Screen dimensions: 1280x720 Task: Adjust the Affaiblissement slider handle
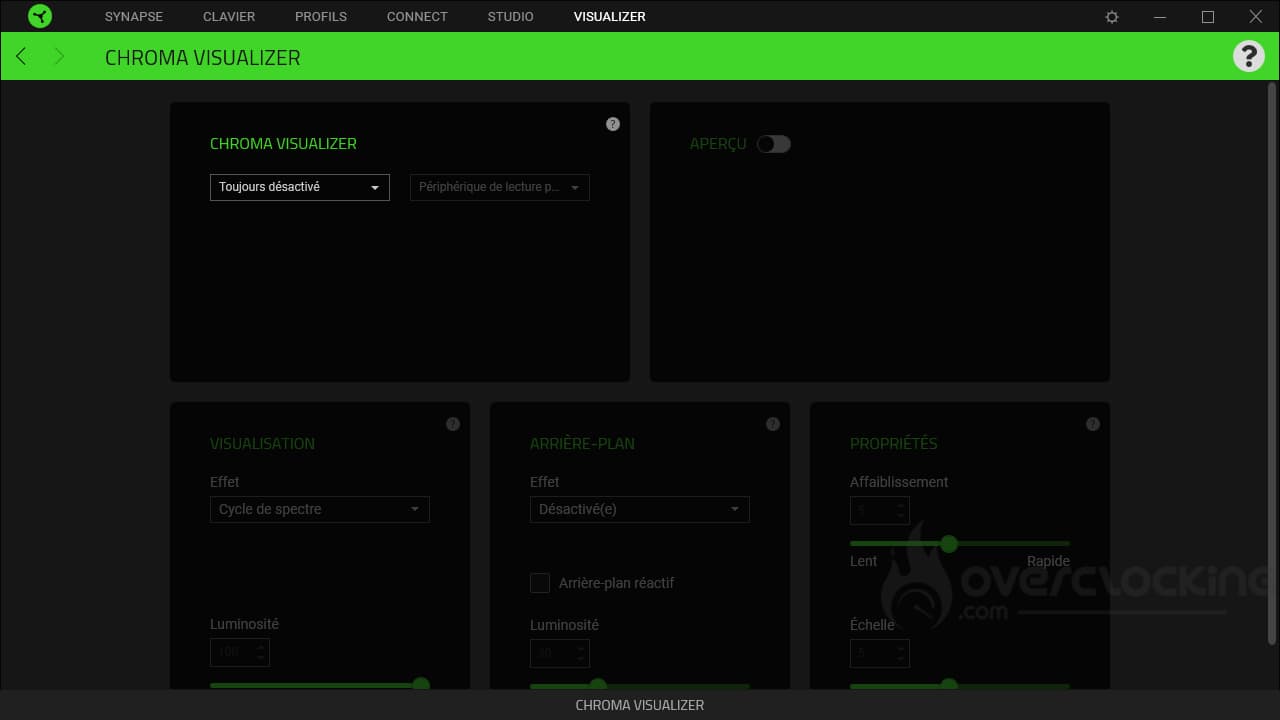coord(949,544)
